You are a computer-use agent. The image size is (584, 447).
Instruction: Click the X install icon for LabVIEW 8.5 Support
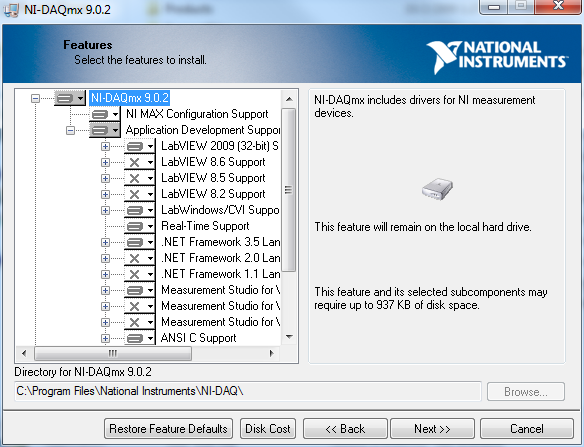point(135,178)
